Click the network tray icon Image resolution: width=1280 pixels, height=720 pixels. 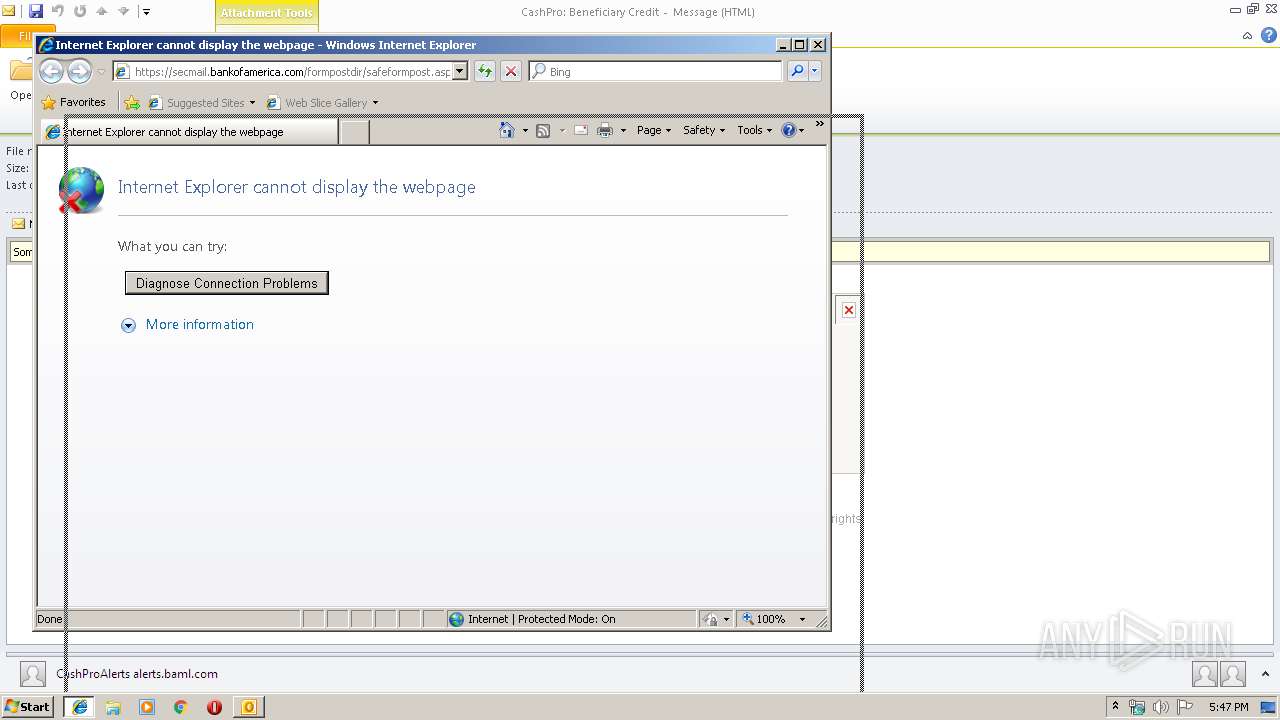[1137, 707]
